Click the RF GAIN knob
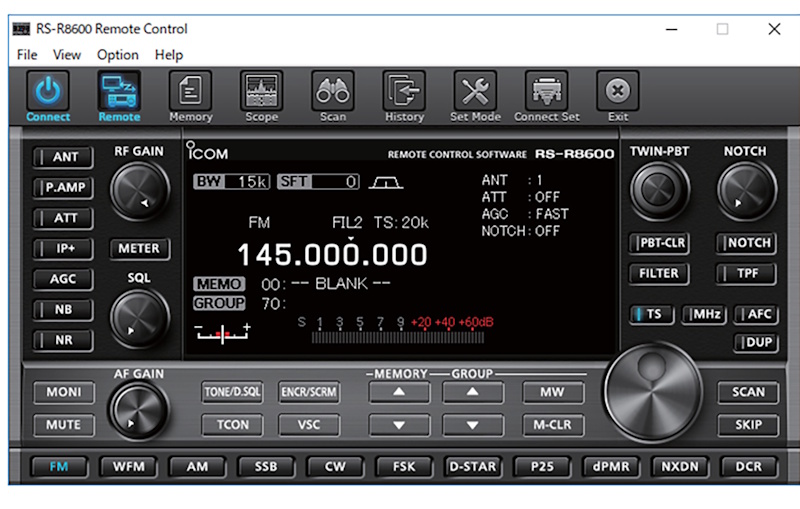Screen dimensions: 800x509 tap(139, 190)
